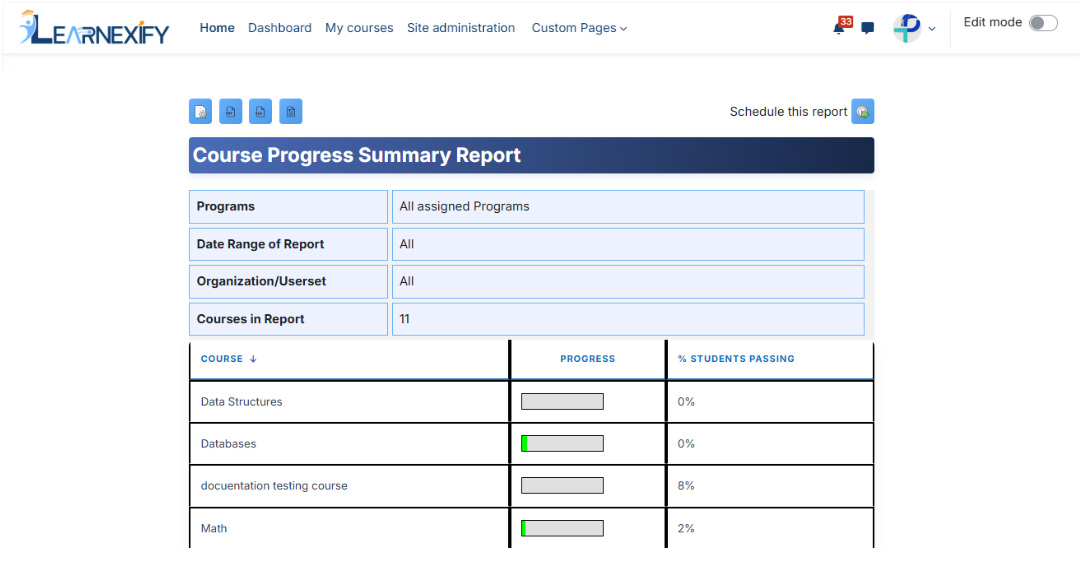Image resolution: width=1080 pixels, height=566 pixels.
Task: Click the docuentation testing course progress bar
Action: (x=562, y=485)
